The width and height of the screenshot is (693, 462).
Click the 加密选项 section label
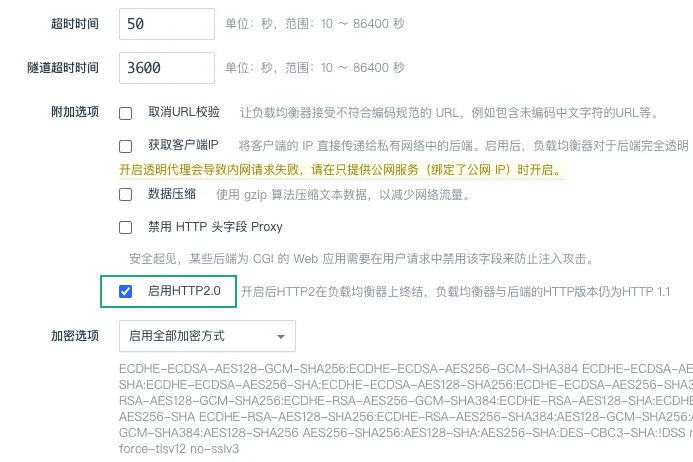pos(75,335)
